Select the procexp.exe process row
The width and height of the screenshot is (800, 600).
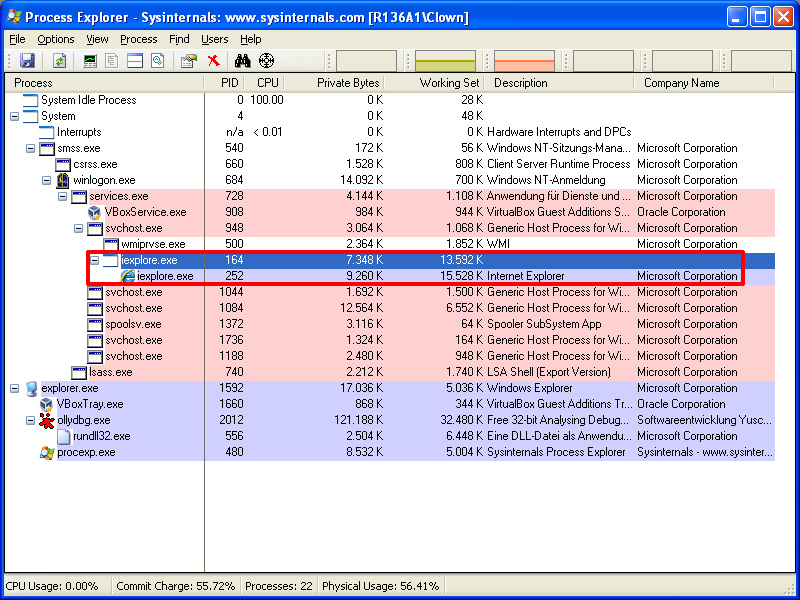click(85, 452)
